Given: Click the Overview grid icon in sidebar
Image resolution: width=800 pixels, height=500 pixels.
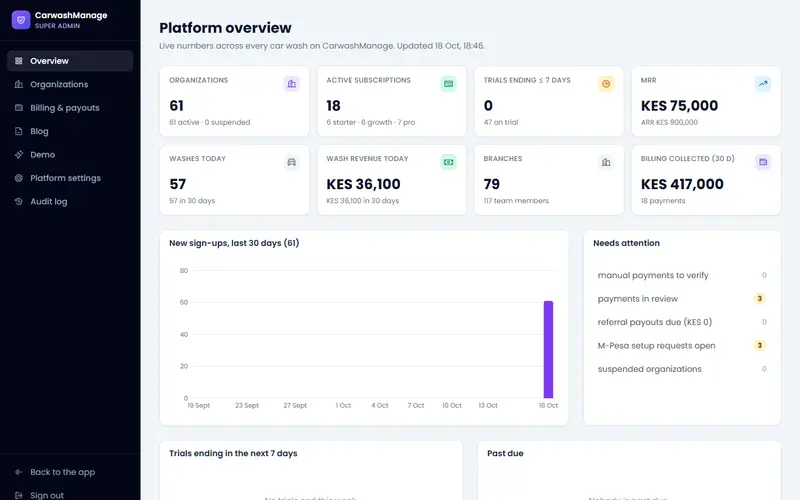Looking at the screenshot, I should point(19,61).
